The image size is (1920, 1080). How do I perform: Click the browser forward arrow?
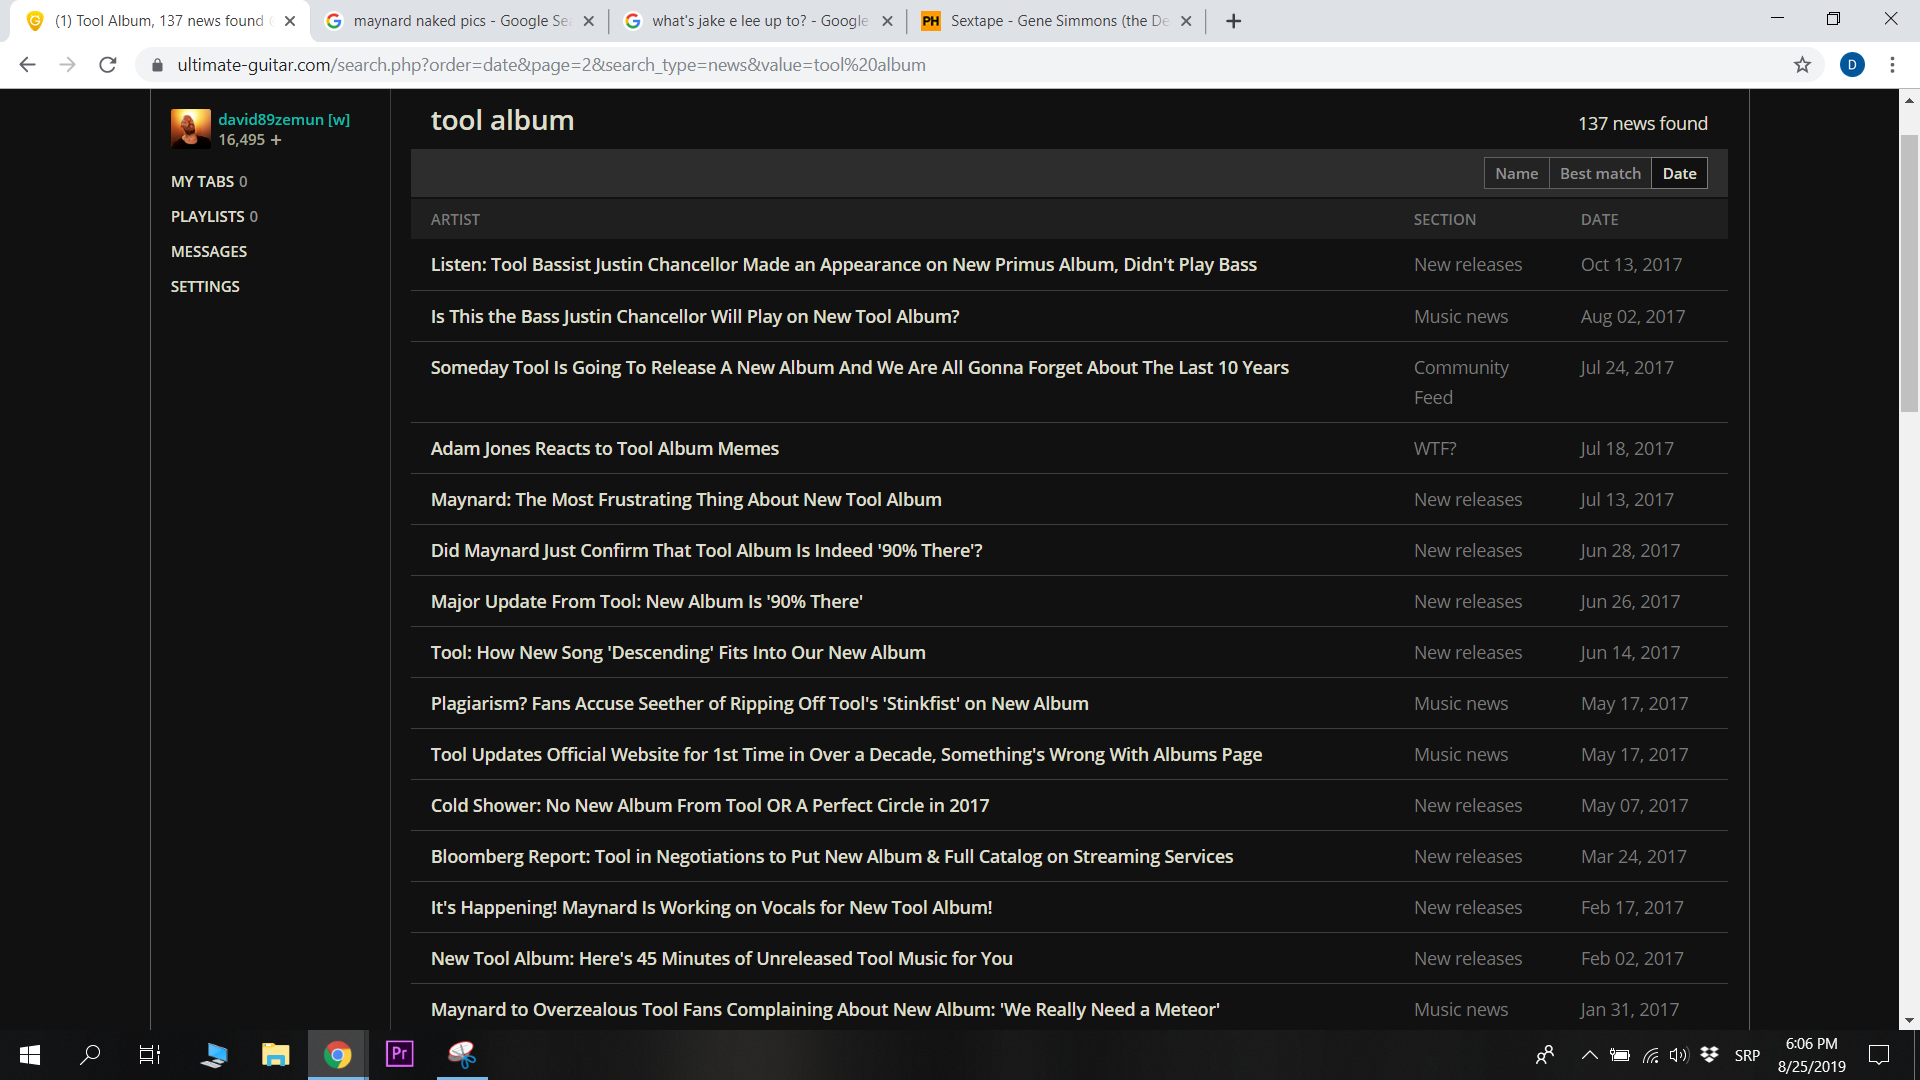[x=67, y=65]
